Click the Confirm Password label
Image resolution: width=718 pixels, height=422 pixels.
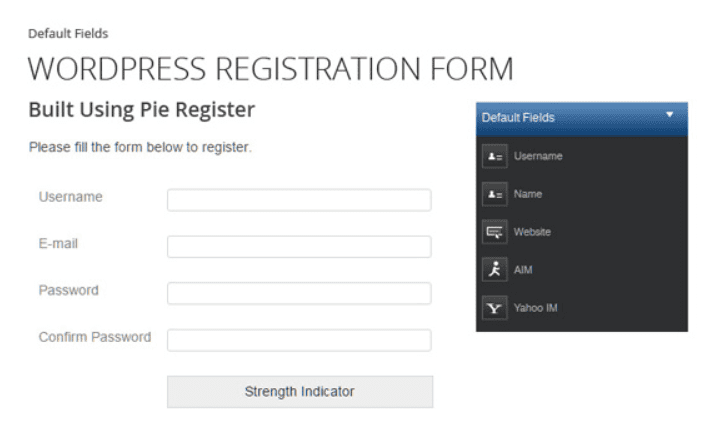click(95, 337)
